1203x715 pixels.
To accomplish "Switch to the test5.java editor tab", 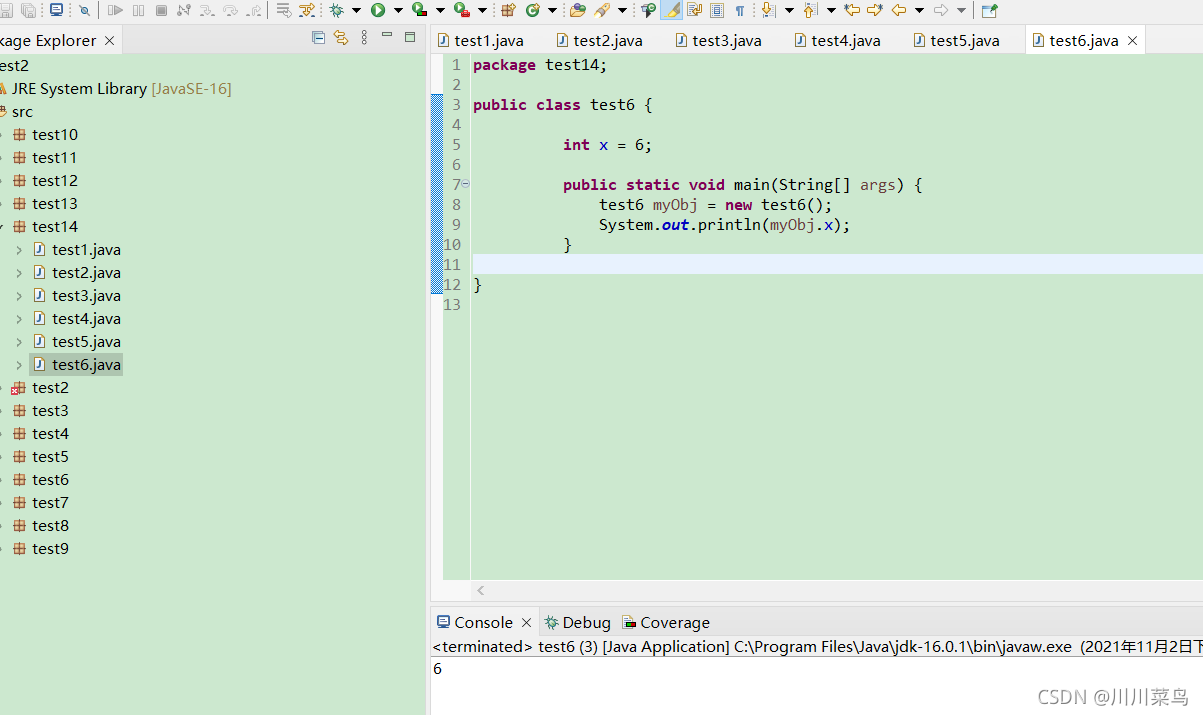I will pos(956,40).
